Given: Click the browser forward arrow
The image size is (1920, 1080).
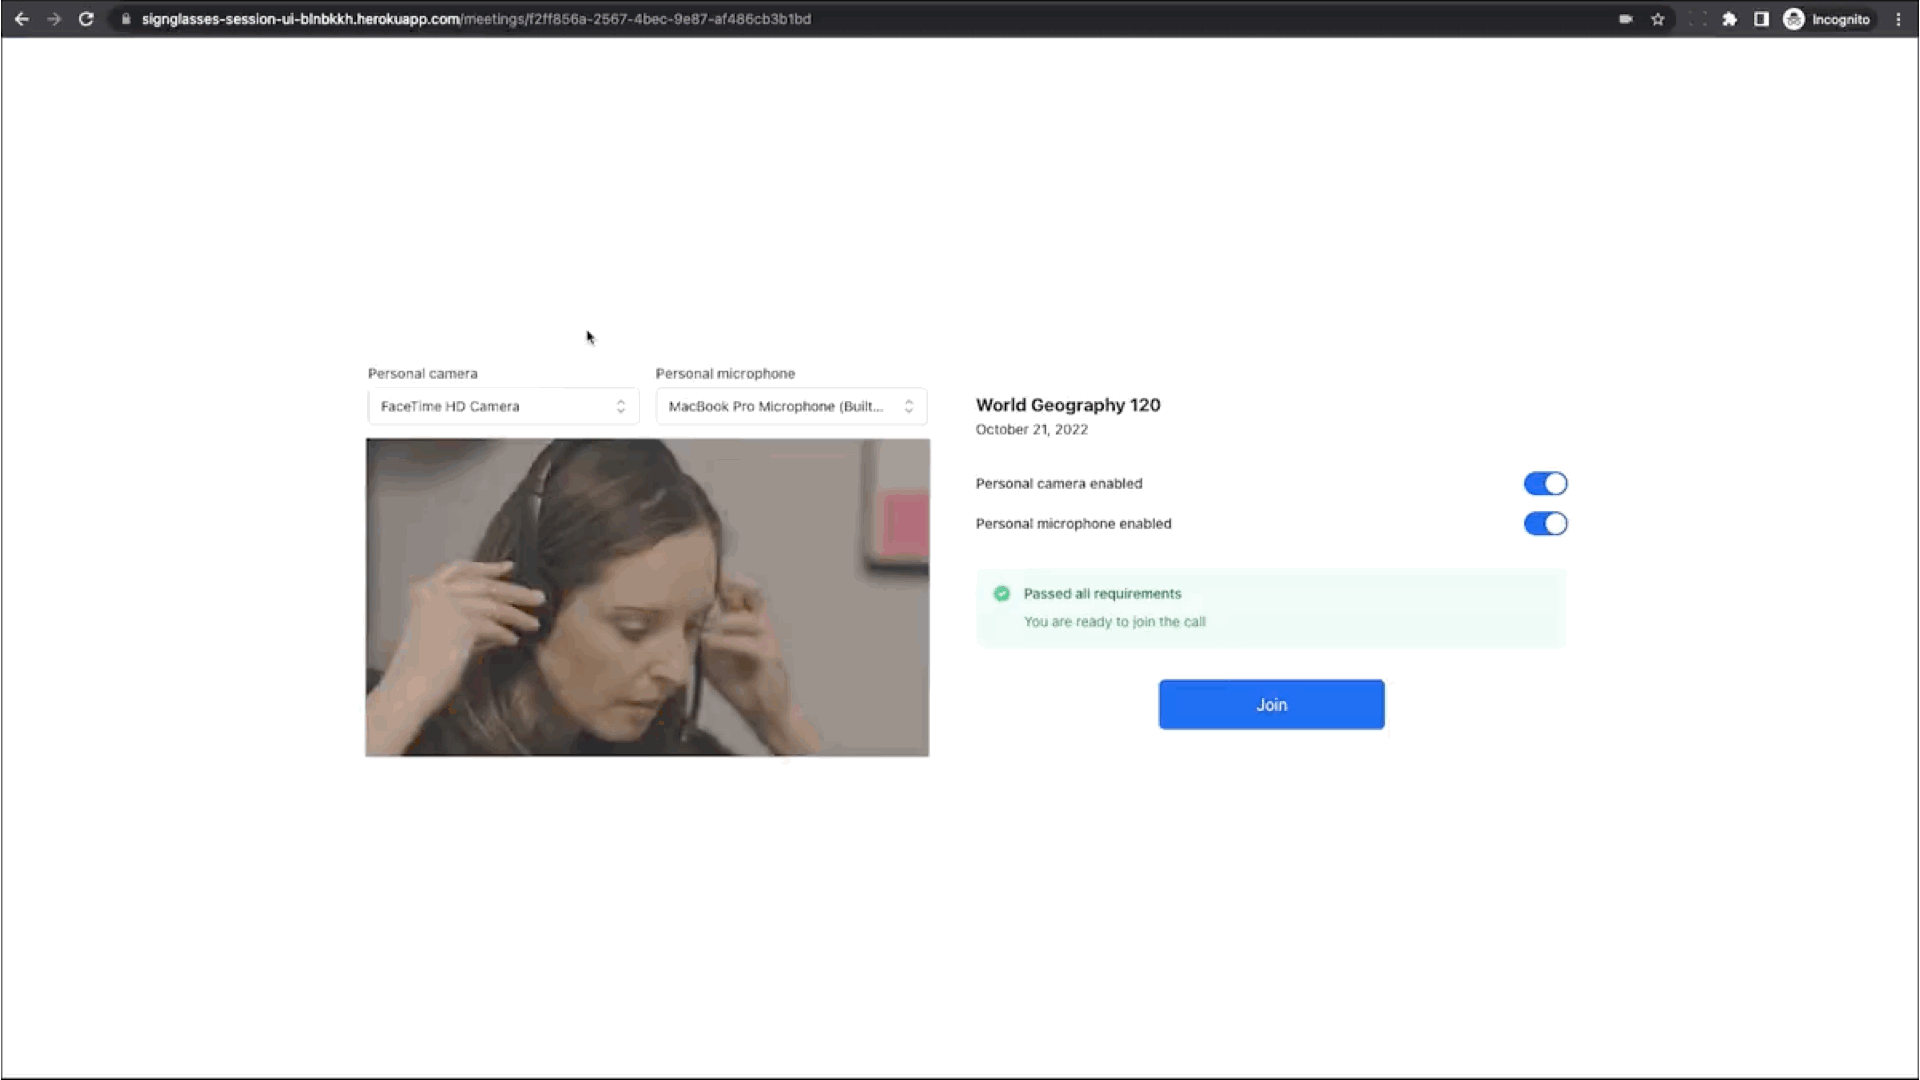Looking at the screenshot, I should [54, 19].
